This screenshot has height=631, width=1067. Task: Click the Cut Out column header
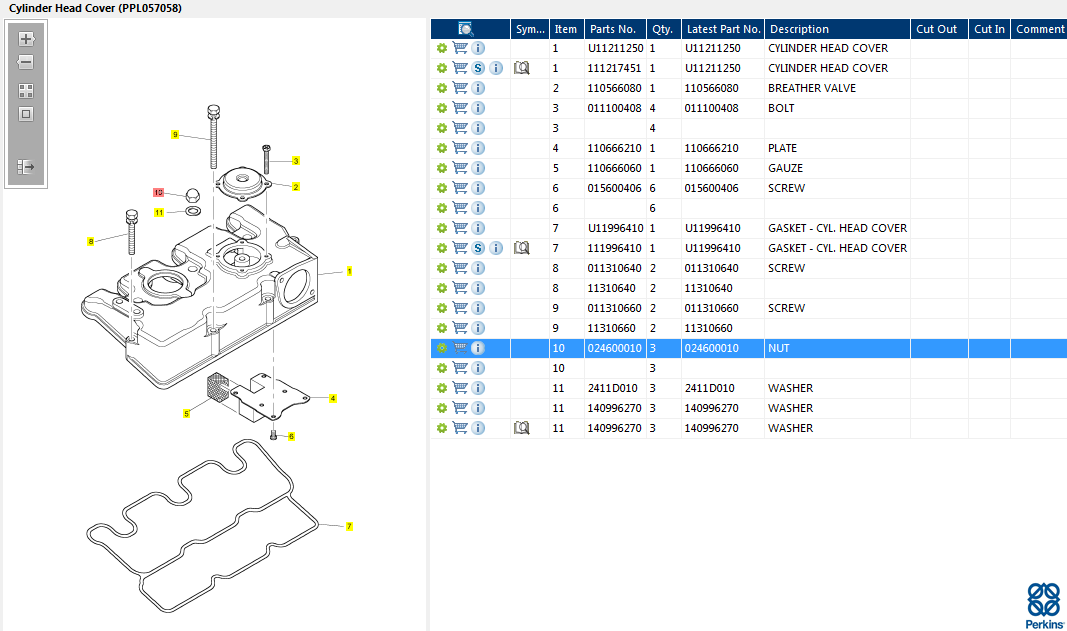[937, 29]
